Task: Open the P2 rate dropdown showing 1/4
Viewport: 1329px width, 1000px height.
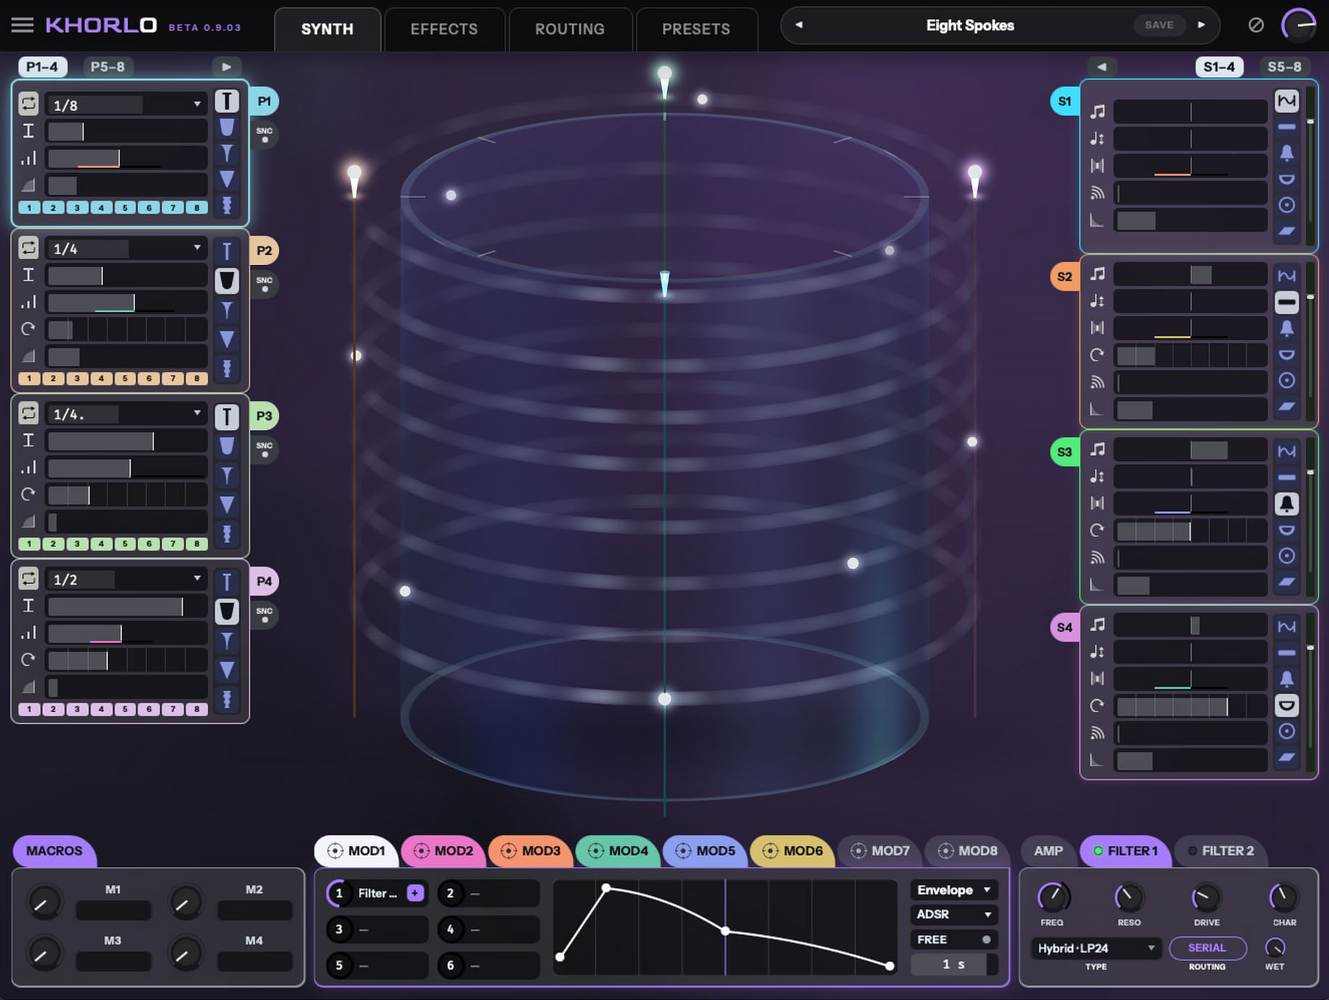Action: (126, 248)
